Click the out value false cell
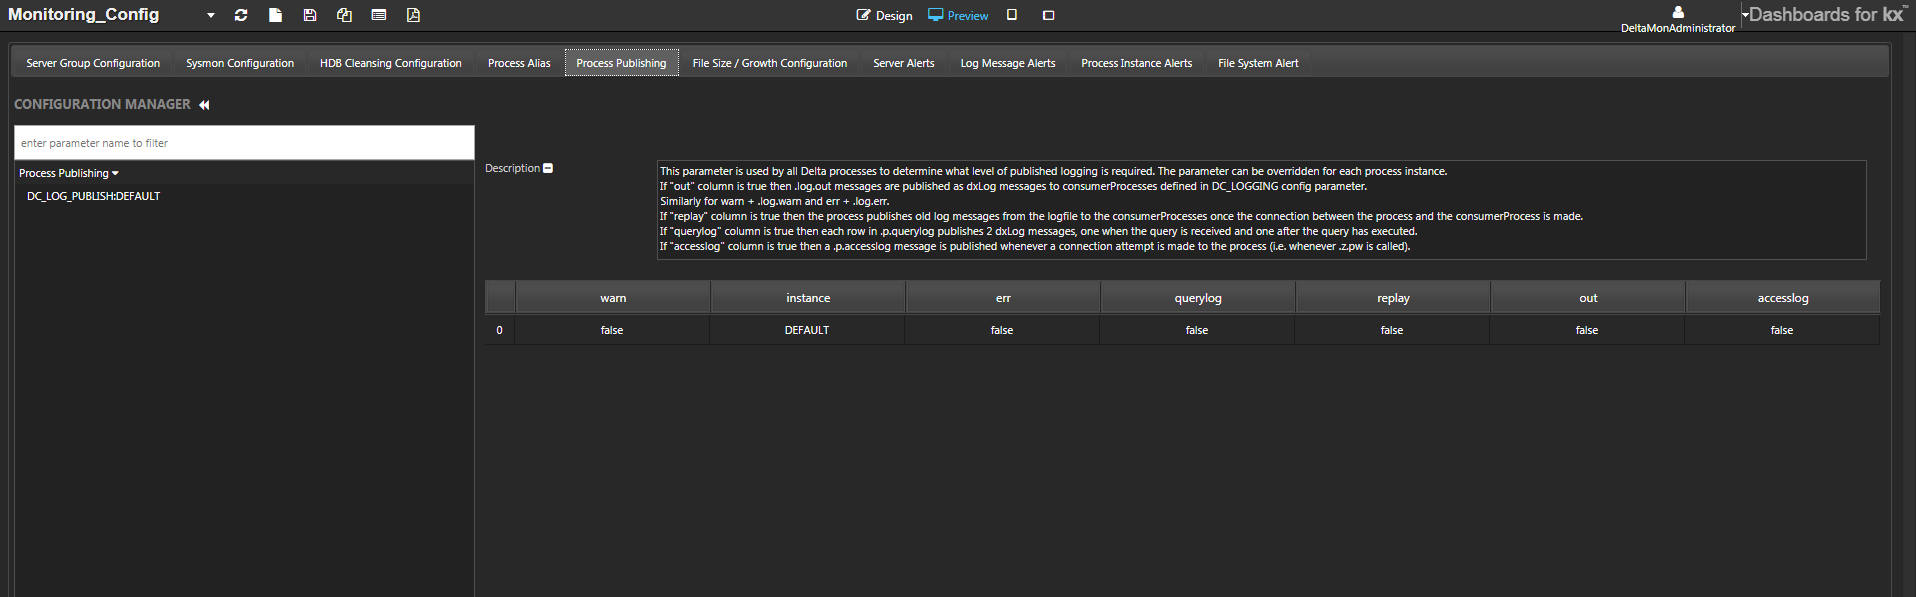The image size is (1916, 597). (x=1587, y=330)
